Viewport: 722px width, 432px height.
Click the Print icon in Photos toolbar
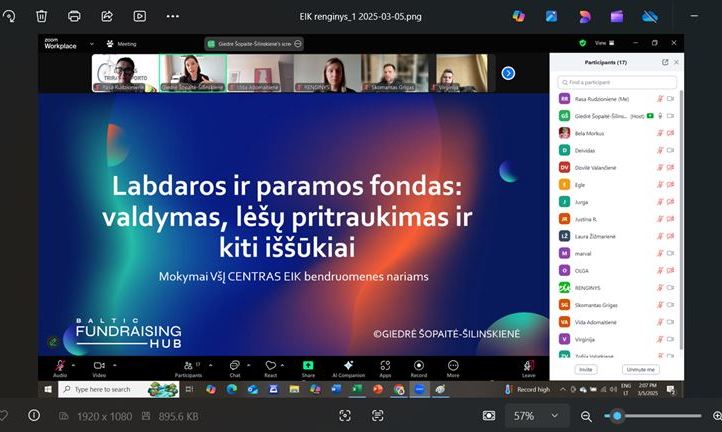point(74,16)
